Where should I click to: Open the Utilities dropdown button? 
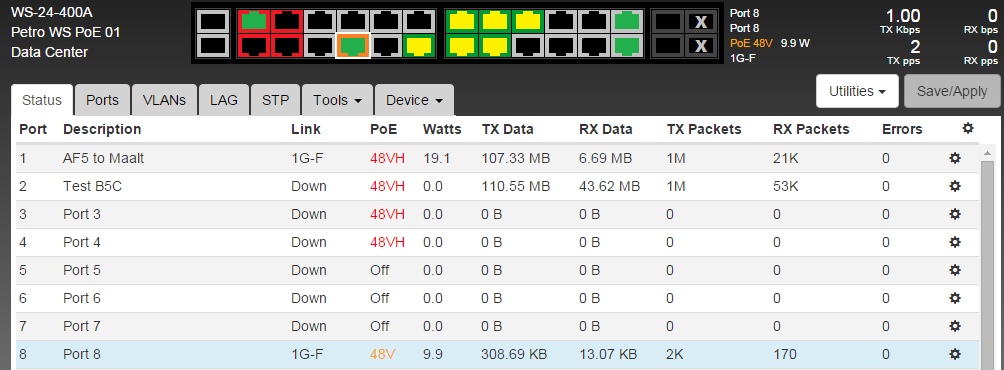tap(857, 91)
